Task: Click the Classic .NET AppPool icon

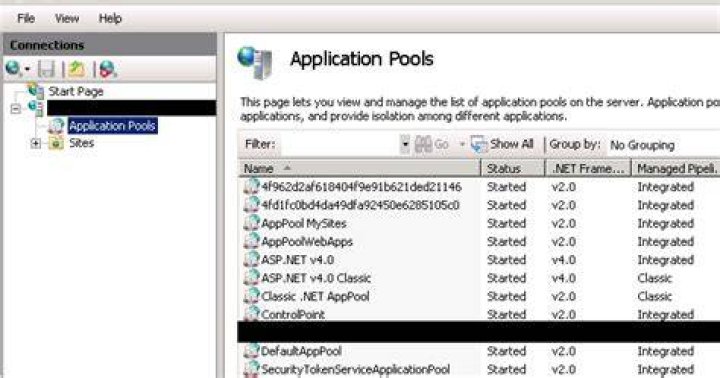Action: point(251,295)
